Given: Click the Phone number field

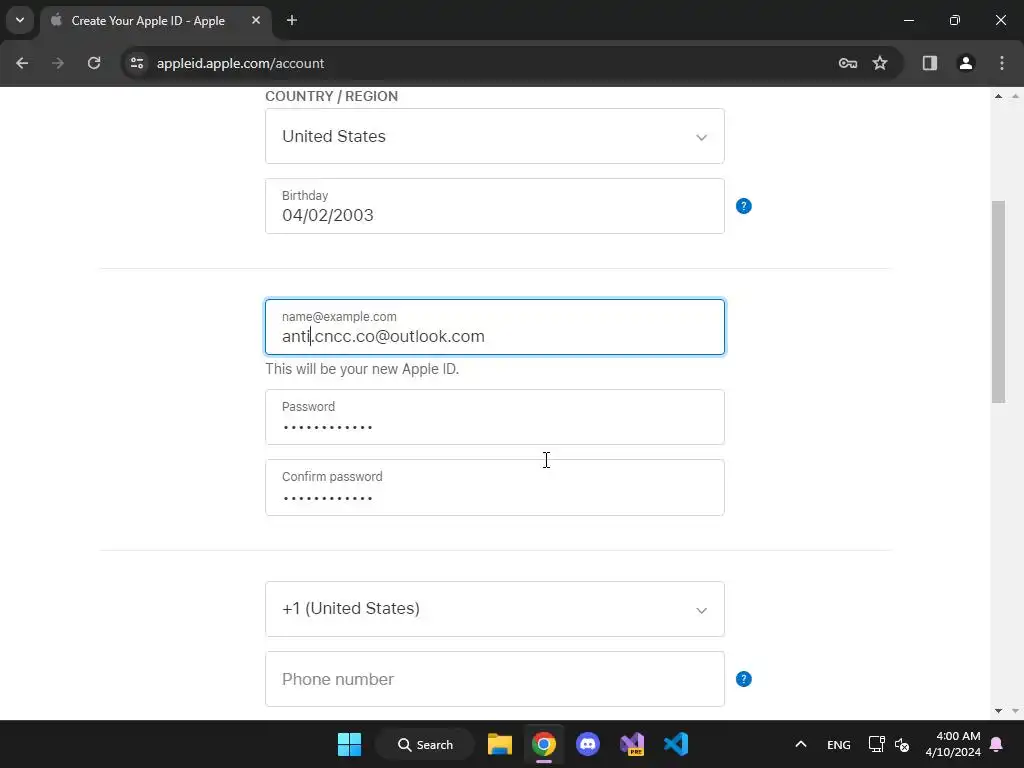Looking at the screenshot, I should click(x=495, y=679).
